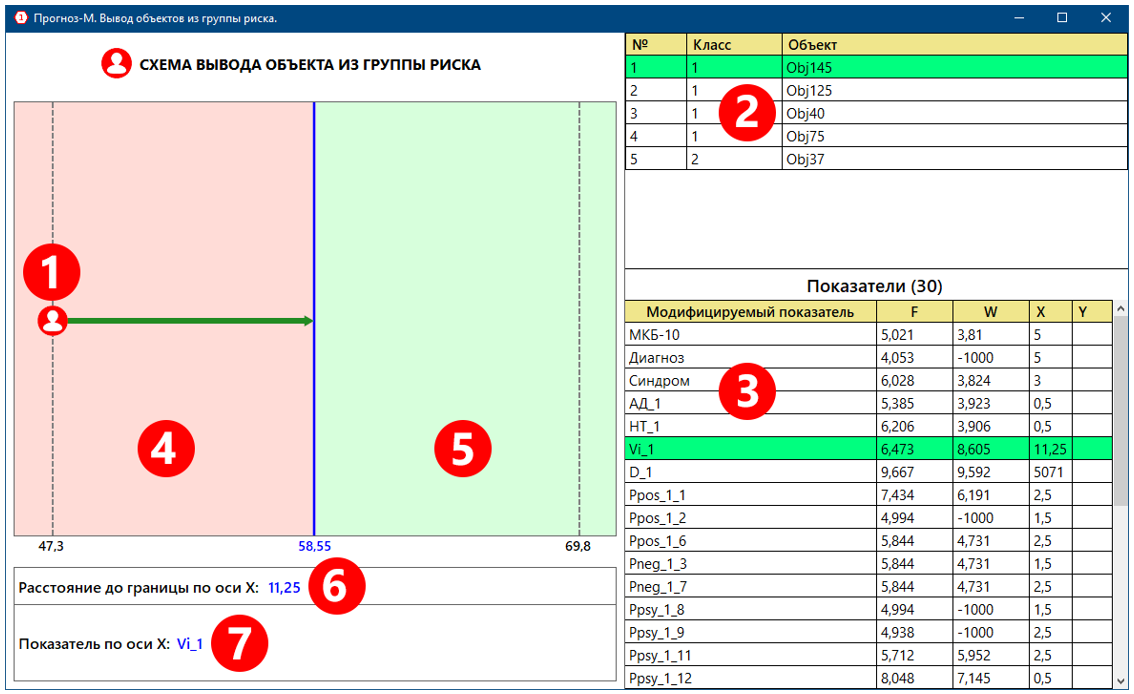The width and height of the screenshot is (1134, 694).
Task: Click the indicators table vertical scrollbar
Action: pos(1122,450)
